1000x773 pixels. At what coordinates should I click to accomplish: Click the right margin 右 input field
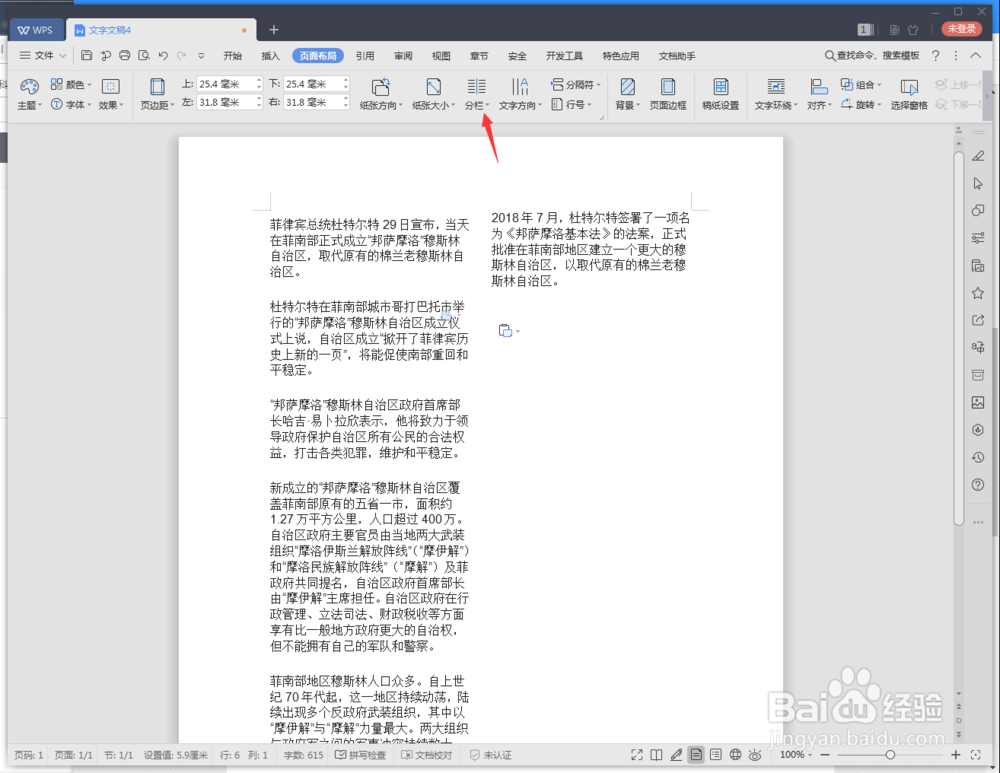click(316, 102)
